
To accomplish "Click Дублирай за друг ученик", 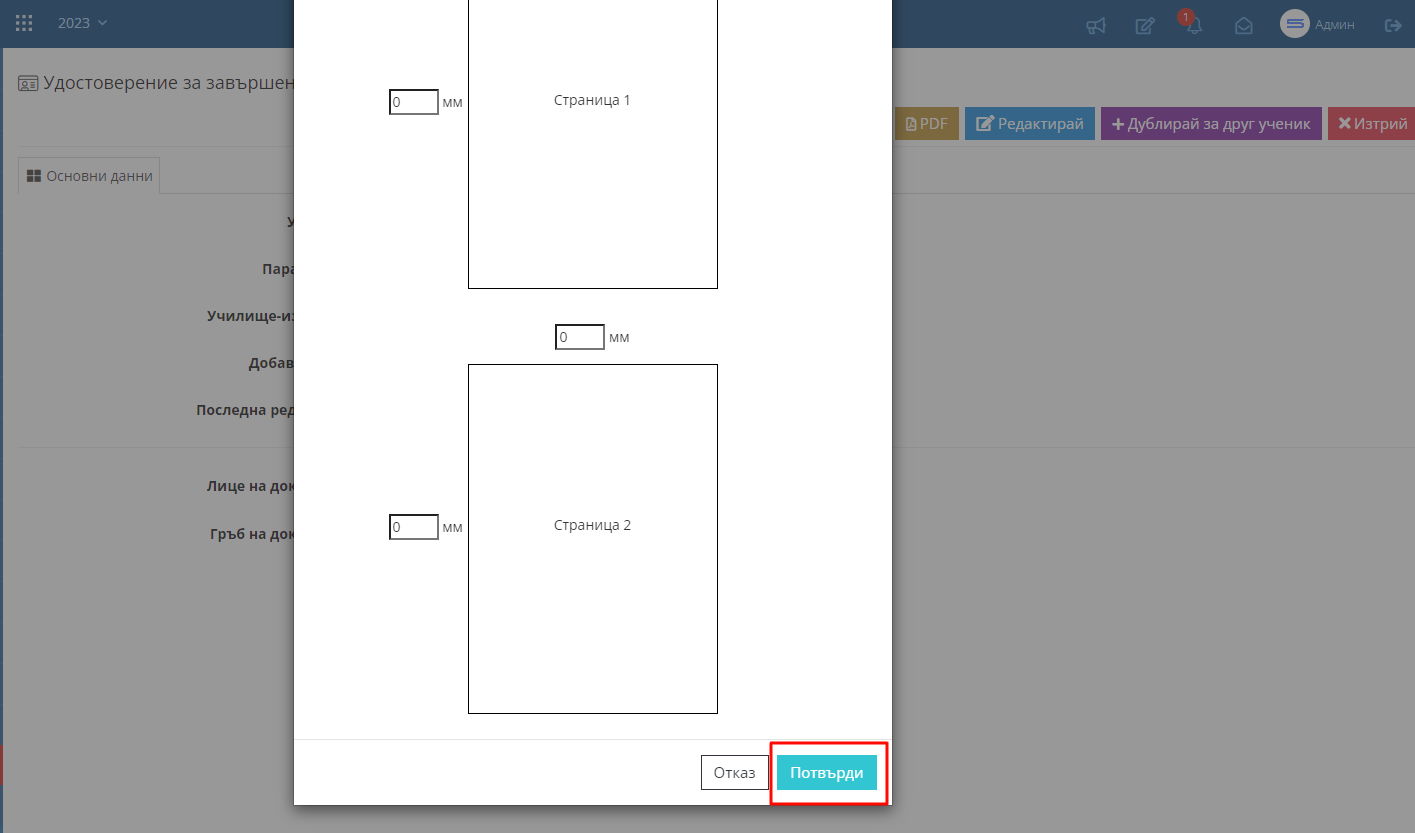I will pyautogui.click(x=1211, y=124).
